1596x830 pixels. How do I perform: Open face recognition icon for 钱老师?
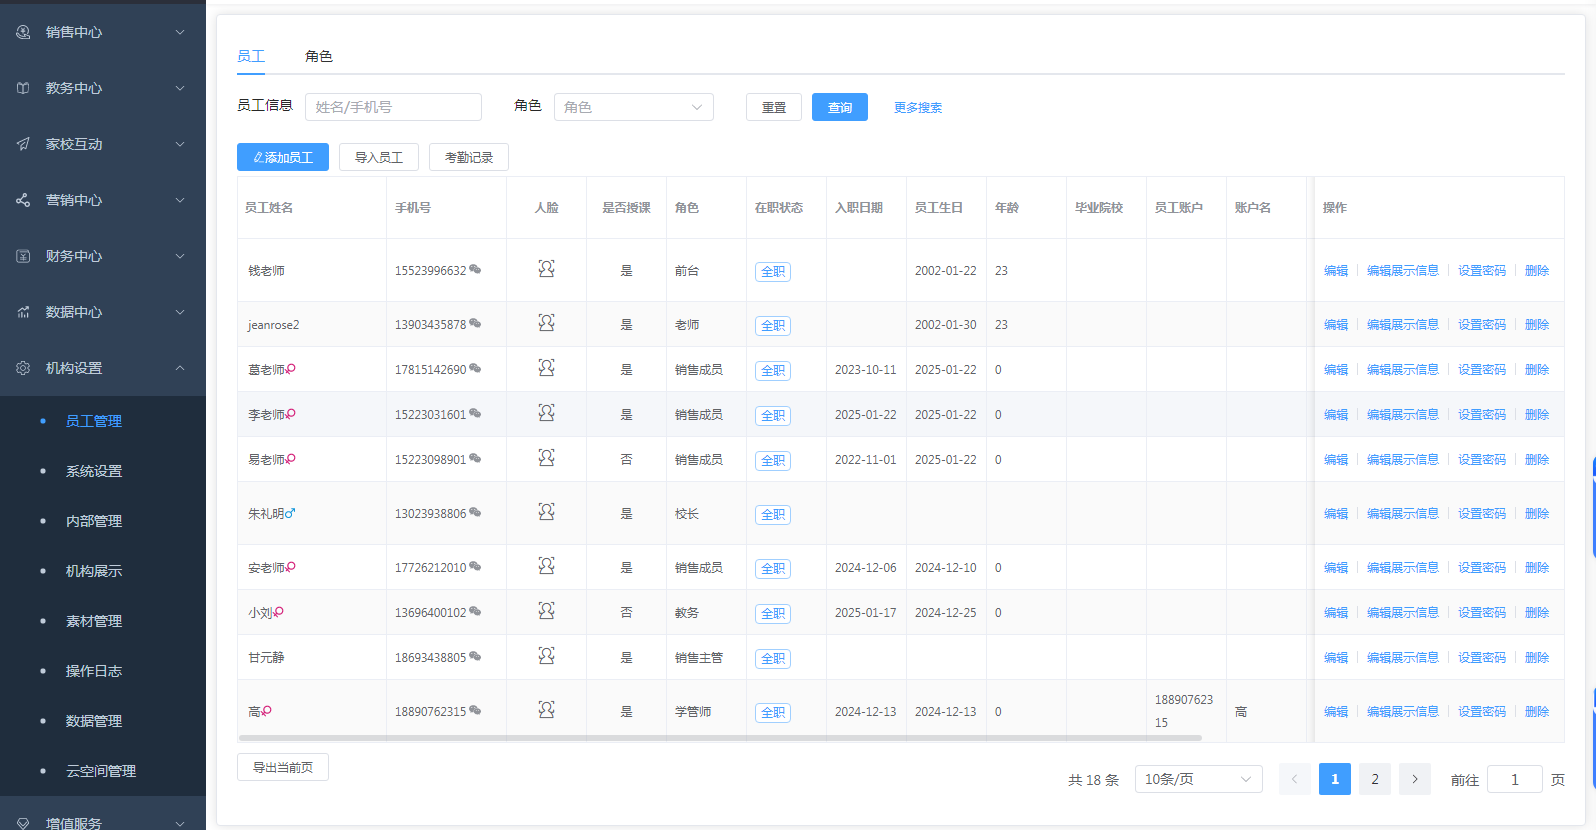coord(546,269)
